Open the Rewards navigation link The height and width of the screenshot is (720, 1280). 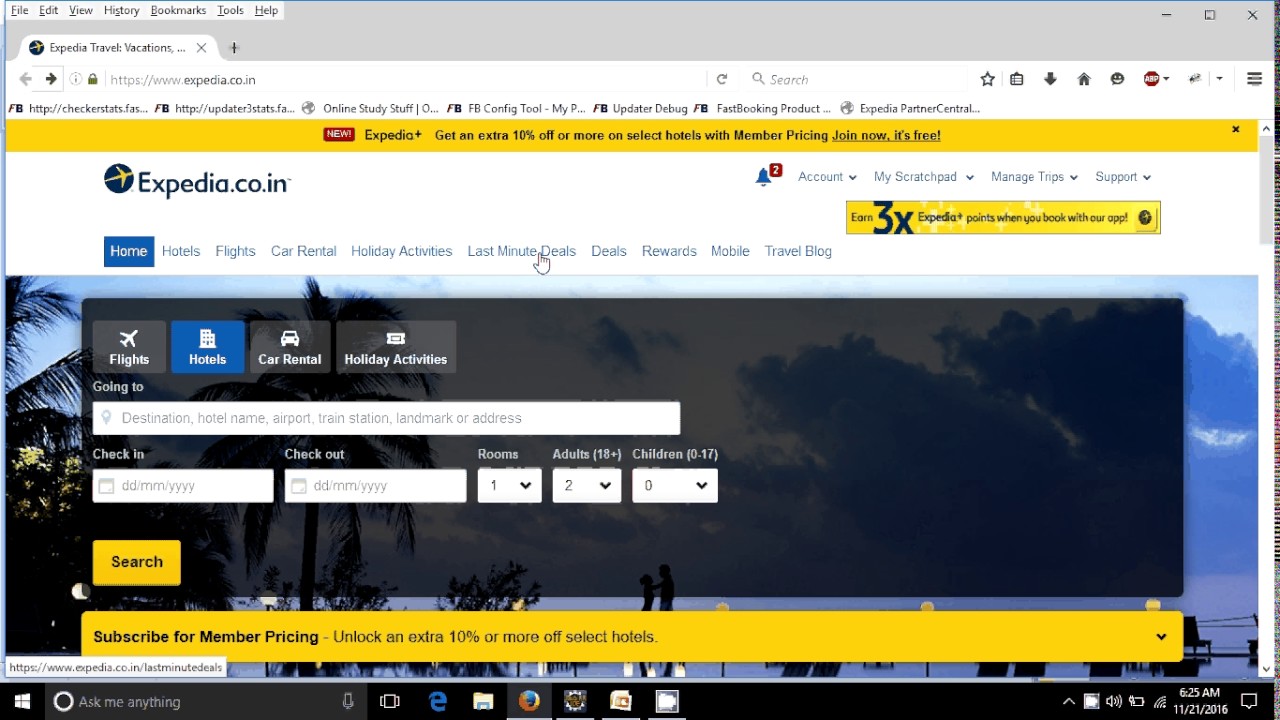point(669,251)
